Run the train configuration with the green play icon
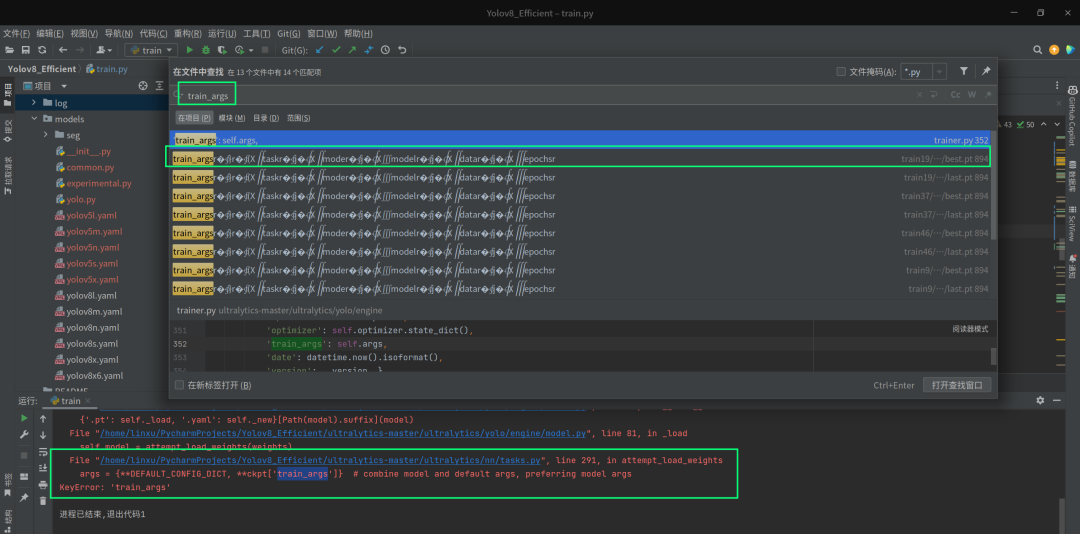 click(x=190, y=50)
